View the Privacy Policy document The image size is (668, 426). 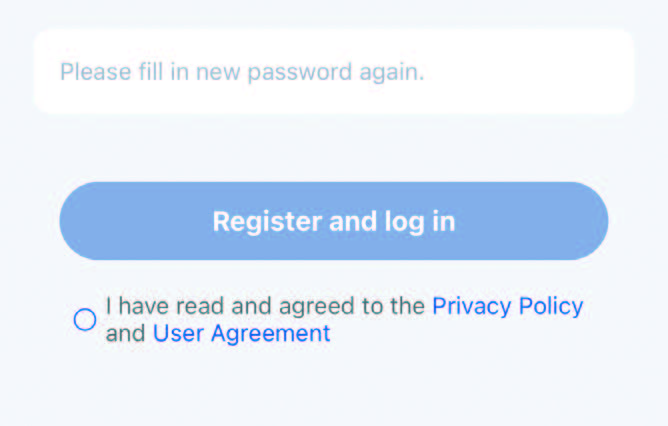tap(507, 306)
